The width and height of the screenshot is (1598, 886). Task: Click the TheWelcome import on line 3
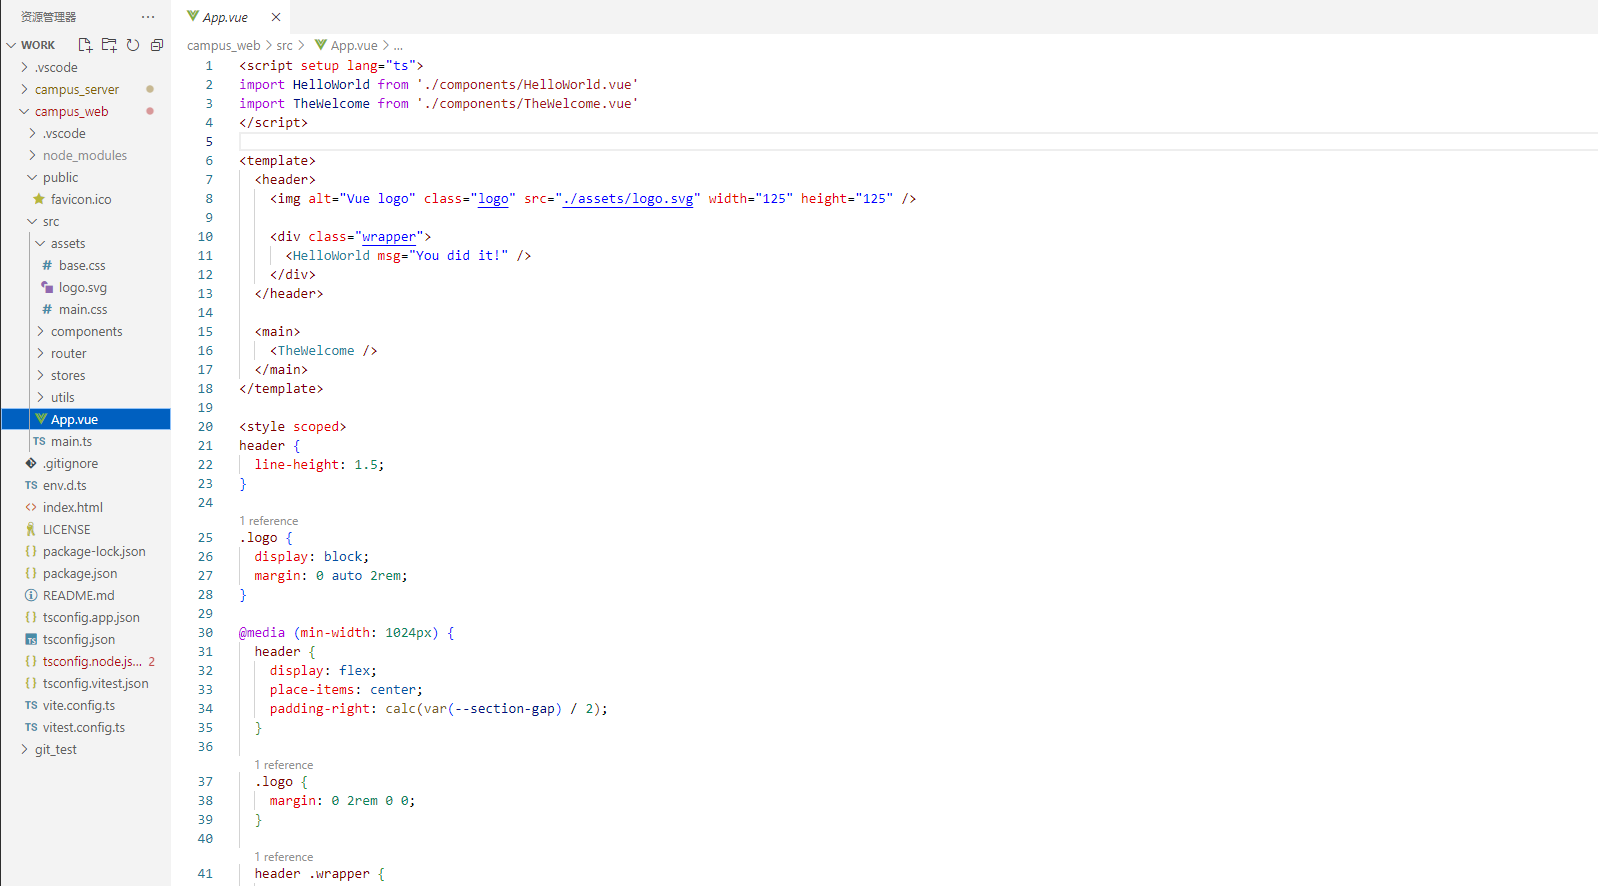coord(331,104)
